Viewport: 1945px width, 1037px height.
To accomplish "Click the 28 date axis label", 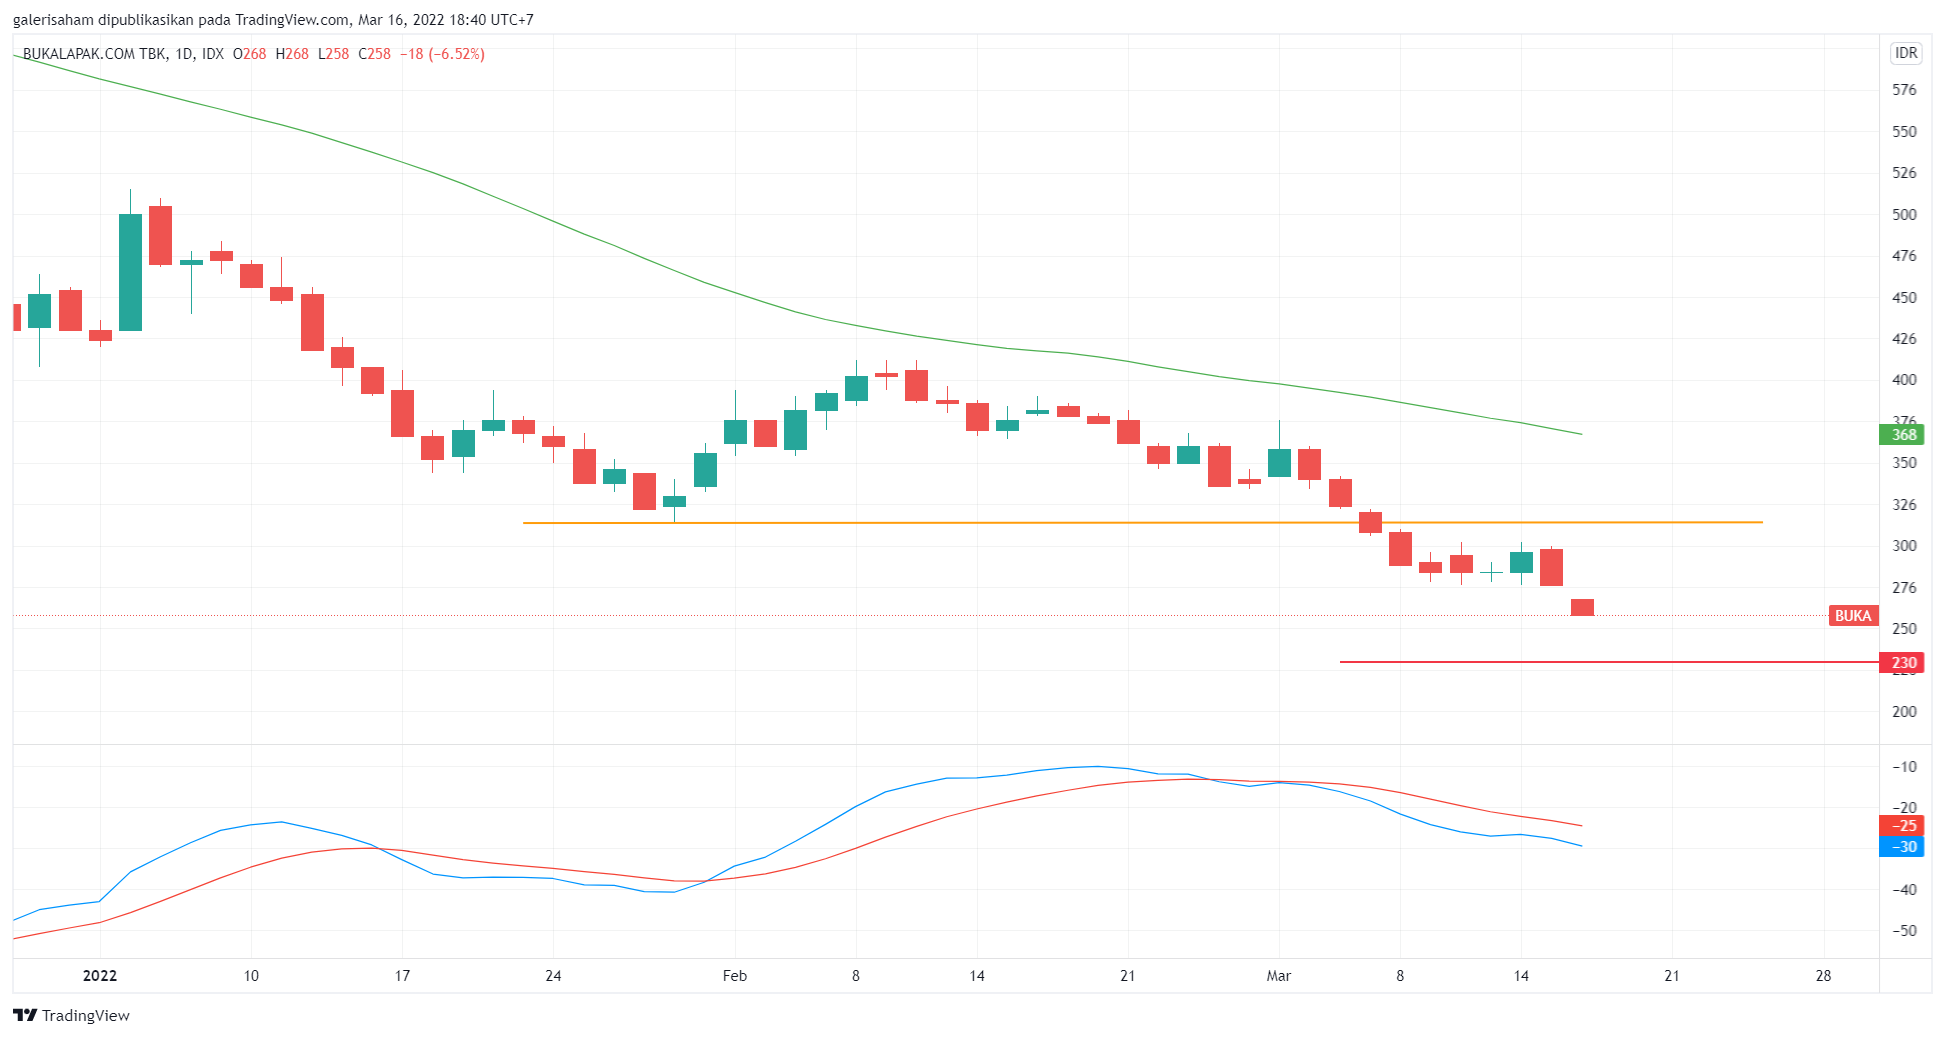I will 1823,976.
